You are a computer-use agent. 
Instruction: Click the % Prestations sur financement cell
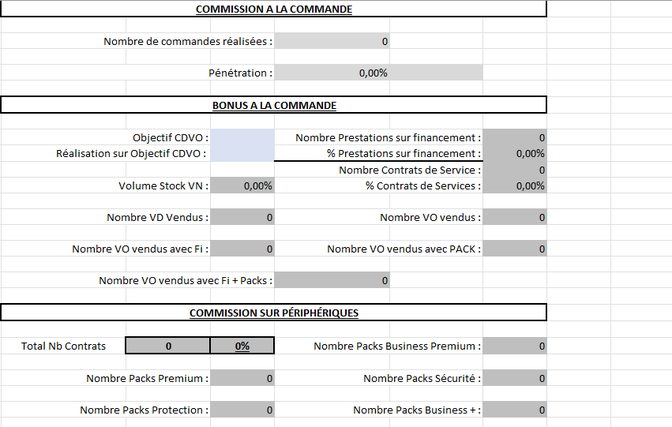514,153
